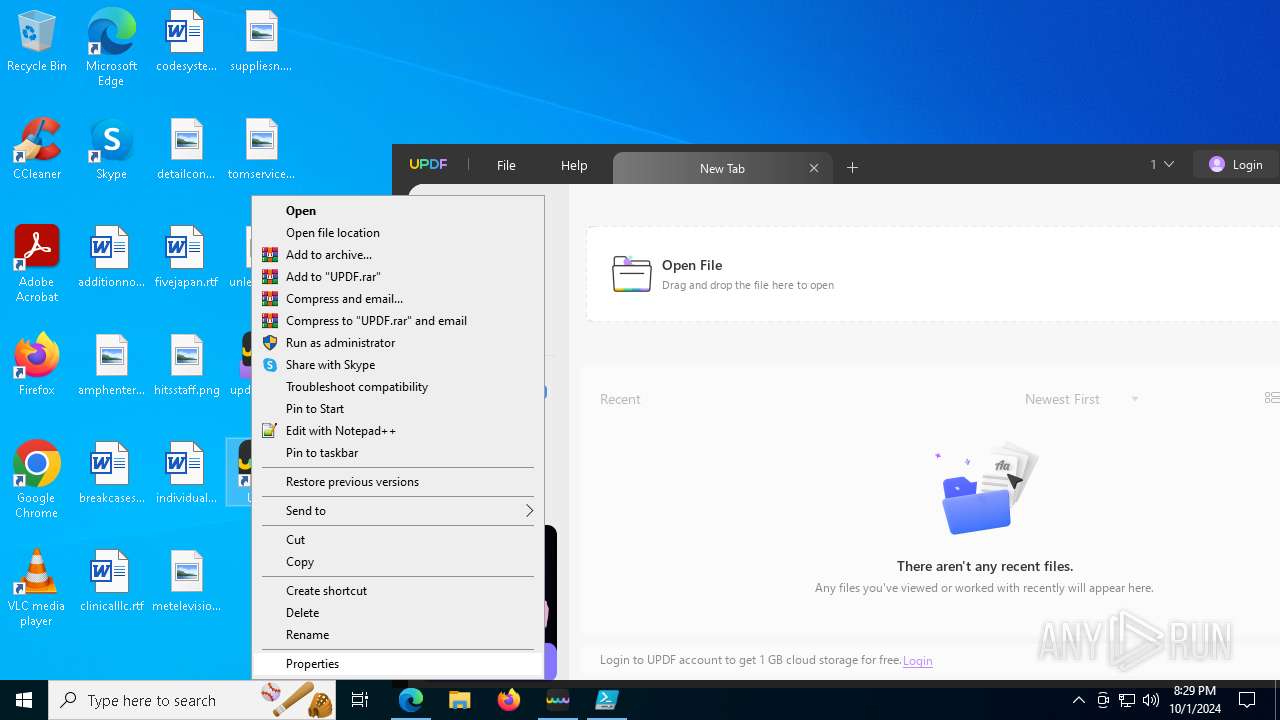Open File Explorer from the taskbar
Viewport: 1280px width, 720px height.
click(x=460, y=700)
